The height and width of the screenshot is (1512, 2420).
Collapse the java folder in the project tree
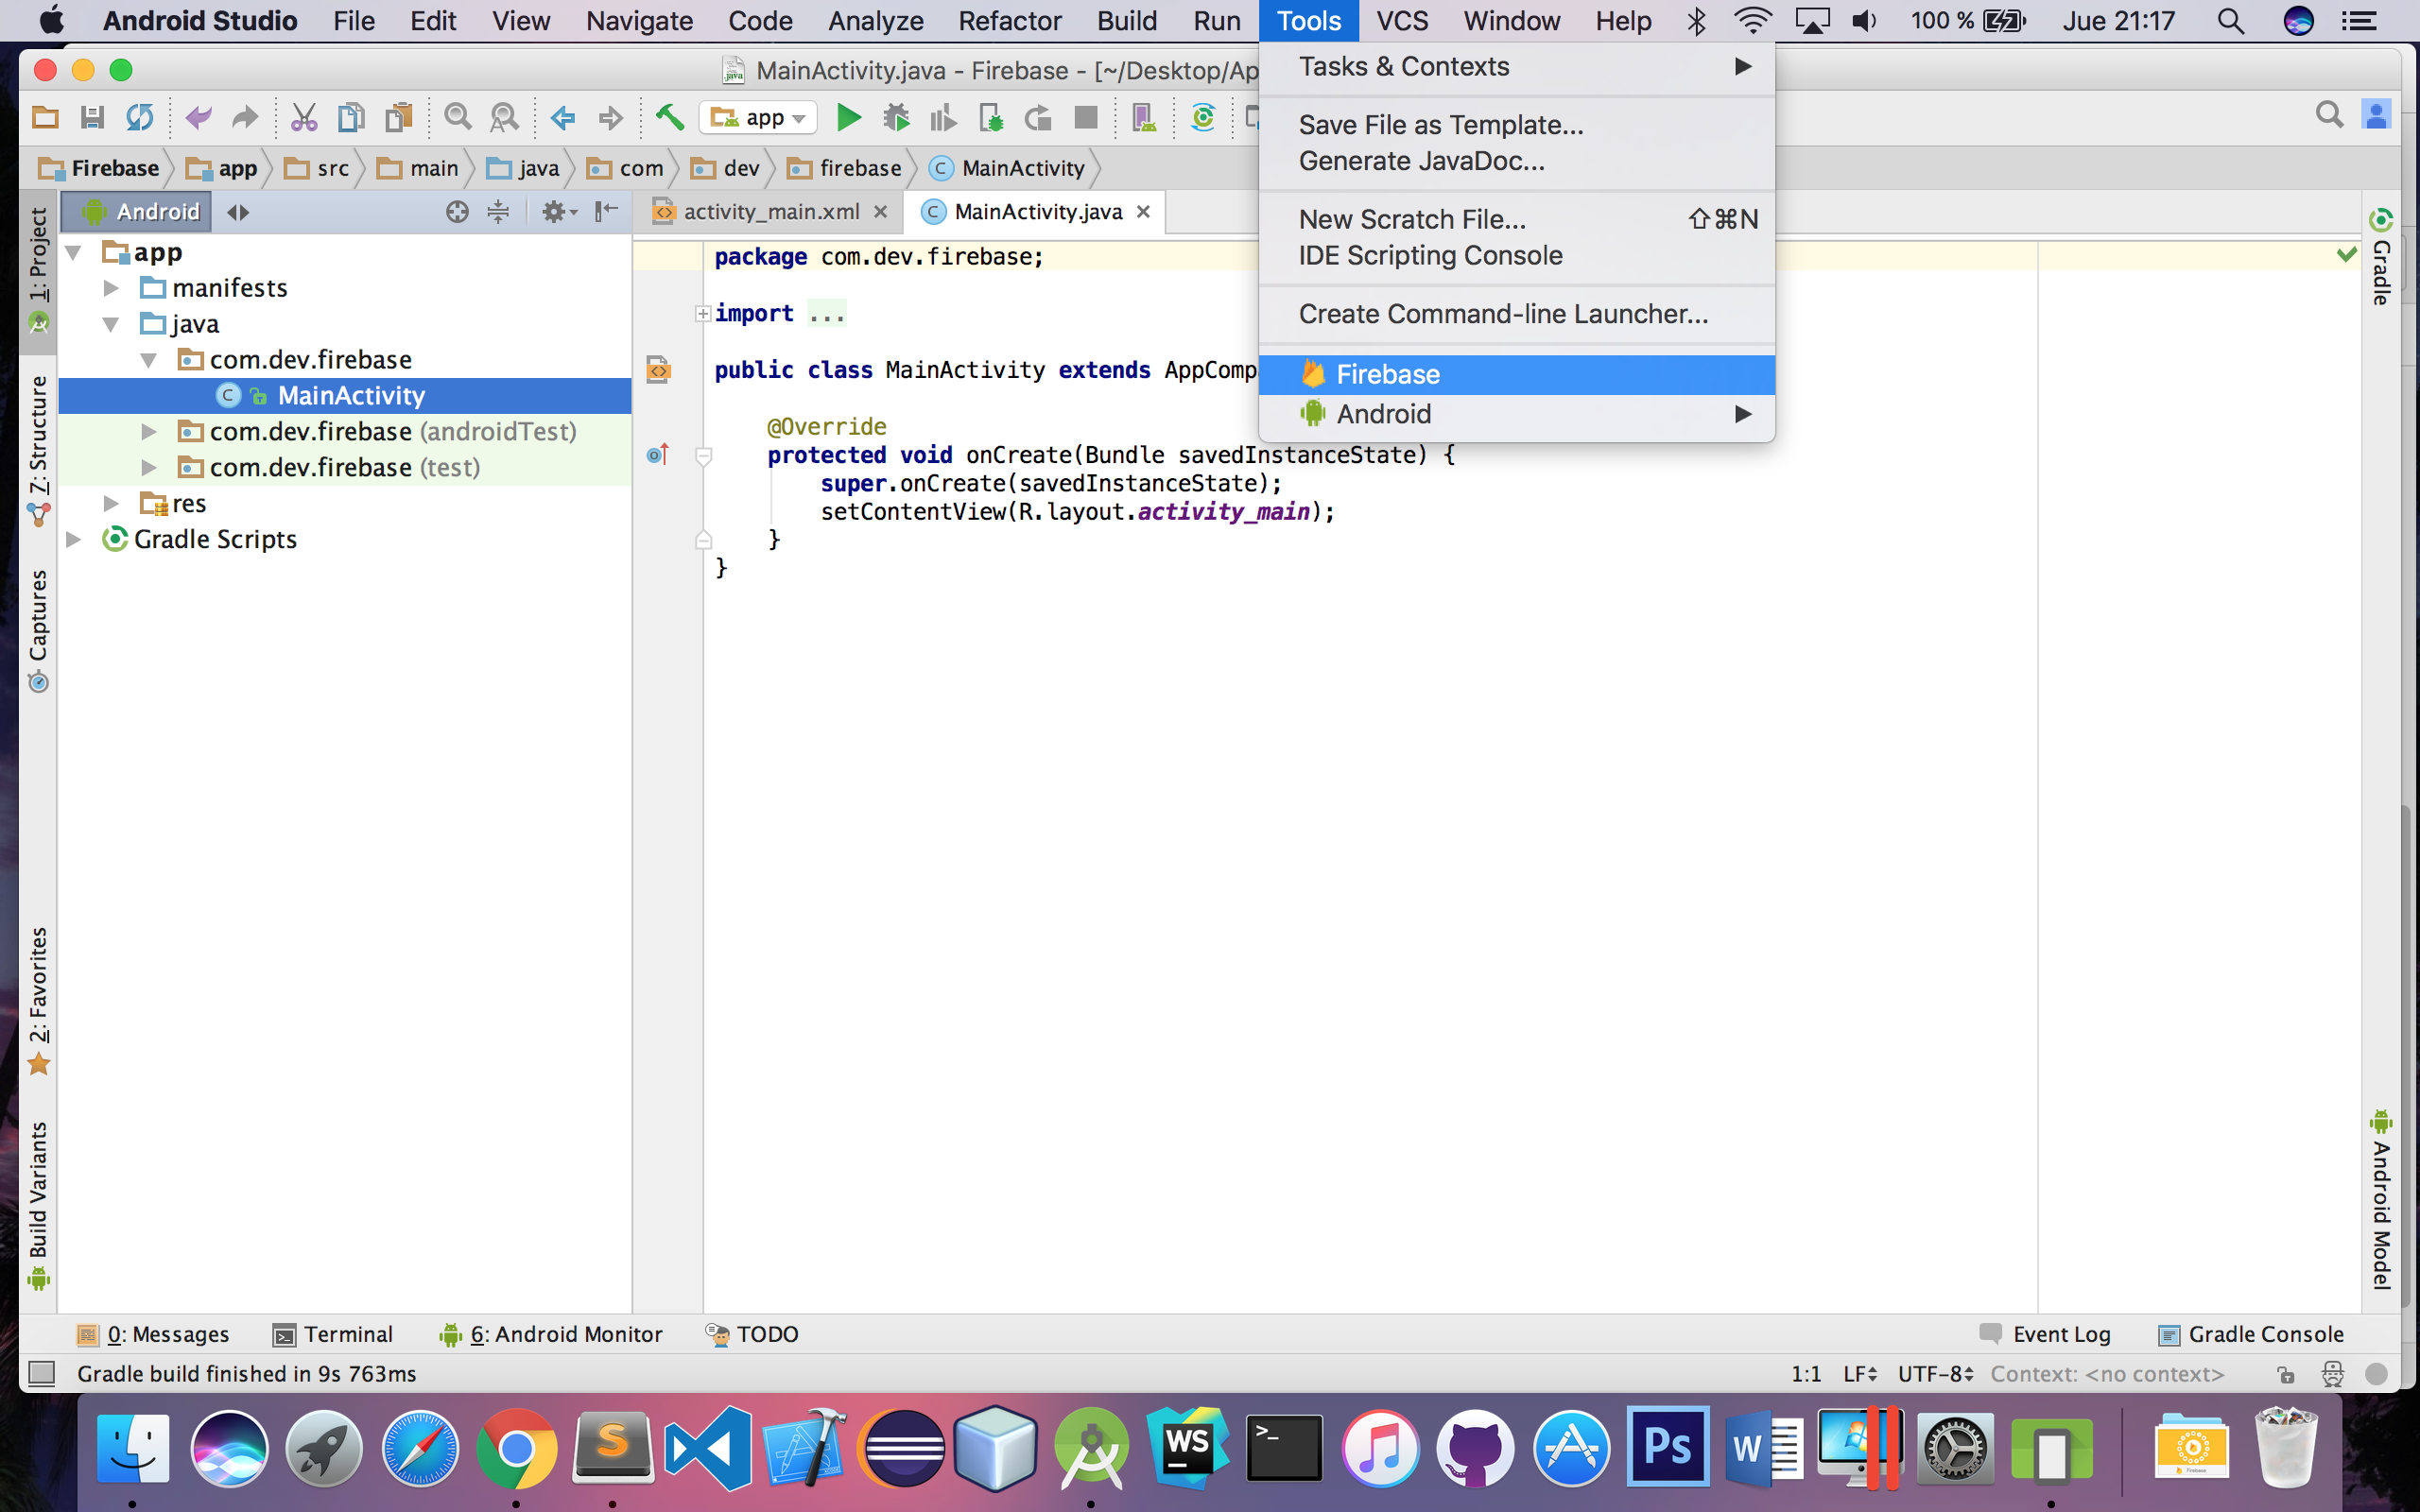pyautogui.click(x=111, y=324)
